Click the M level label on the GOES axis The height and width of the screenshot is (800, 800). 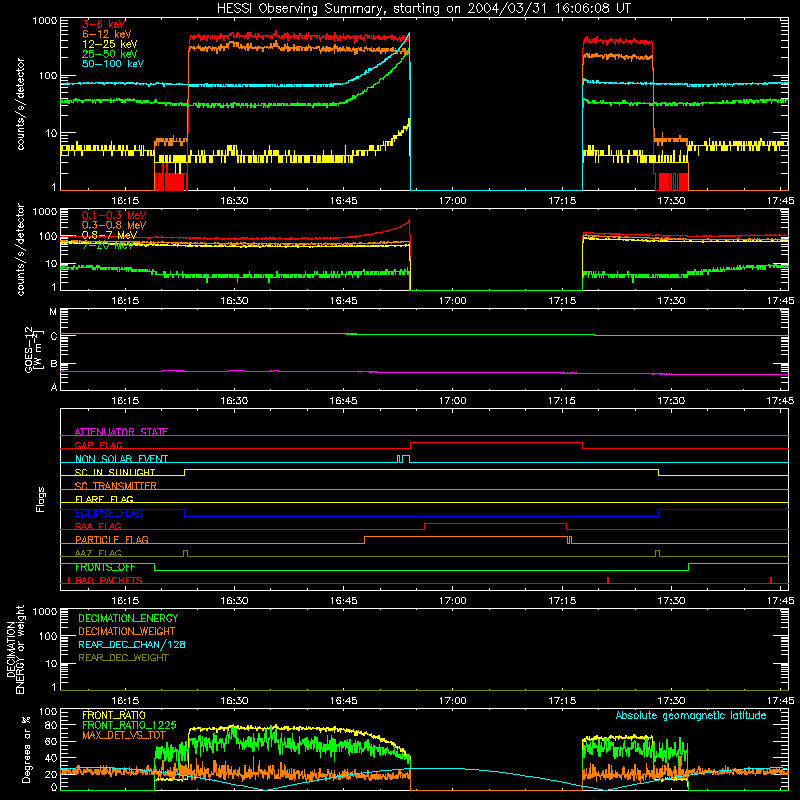pyautogui.click(x=53, y=312)
